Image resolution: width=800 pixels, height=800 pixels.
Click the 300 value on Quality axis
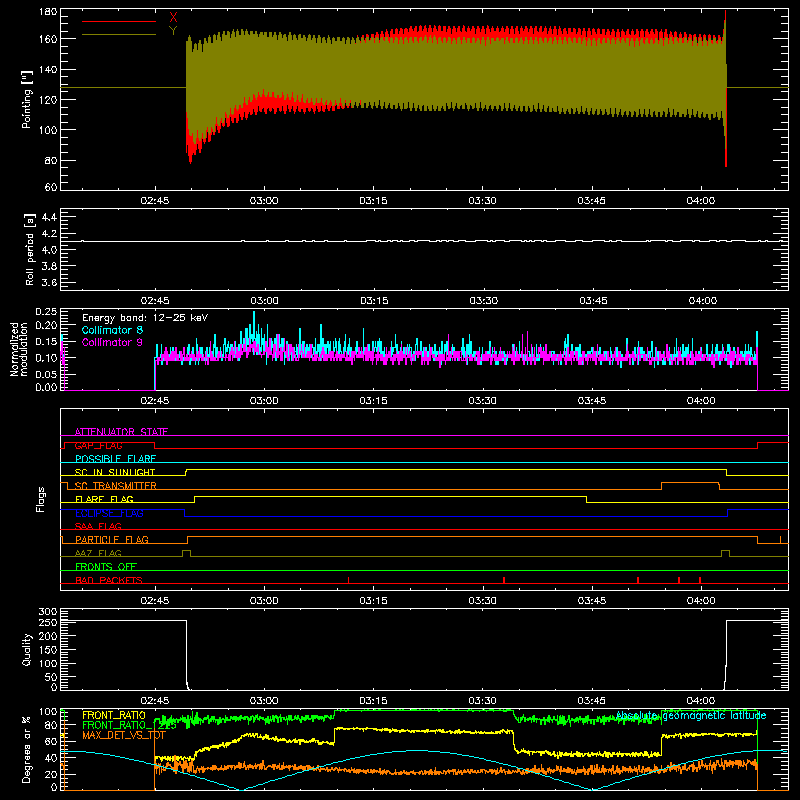click(48, 612)
